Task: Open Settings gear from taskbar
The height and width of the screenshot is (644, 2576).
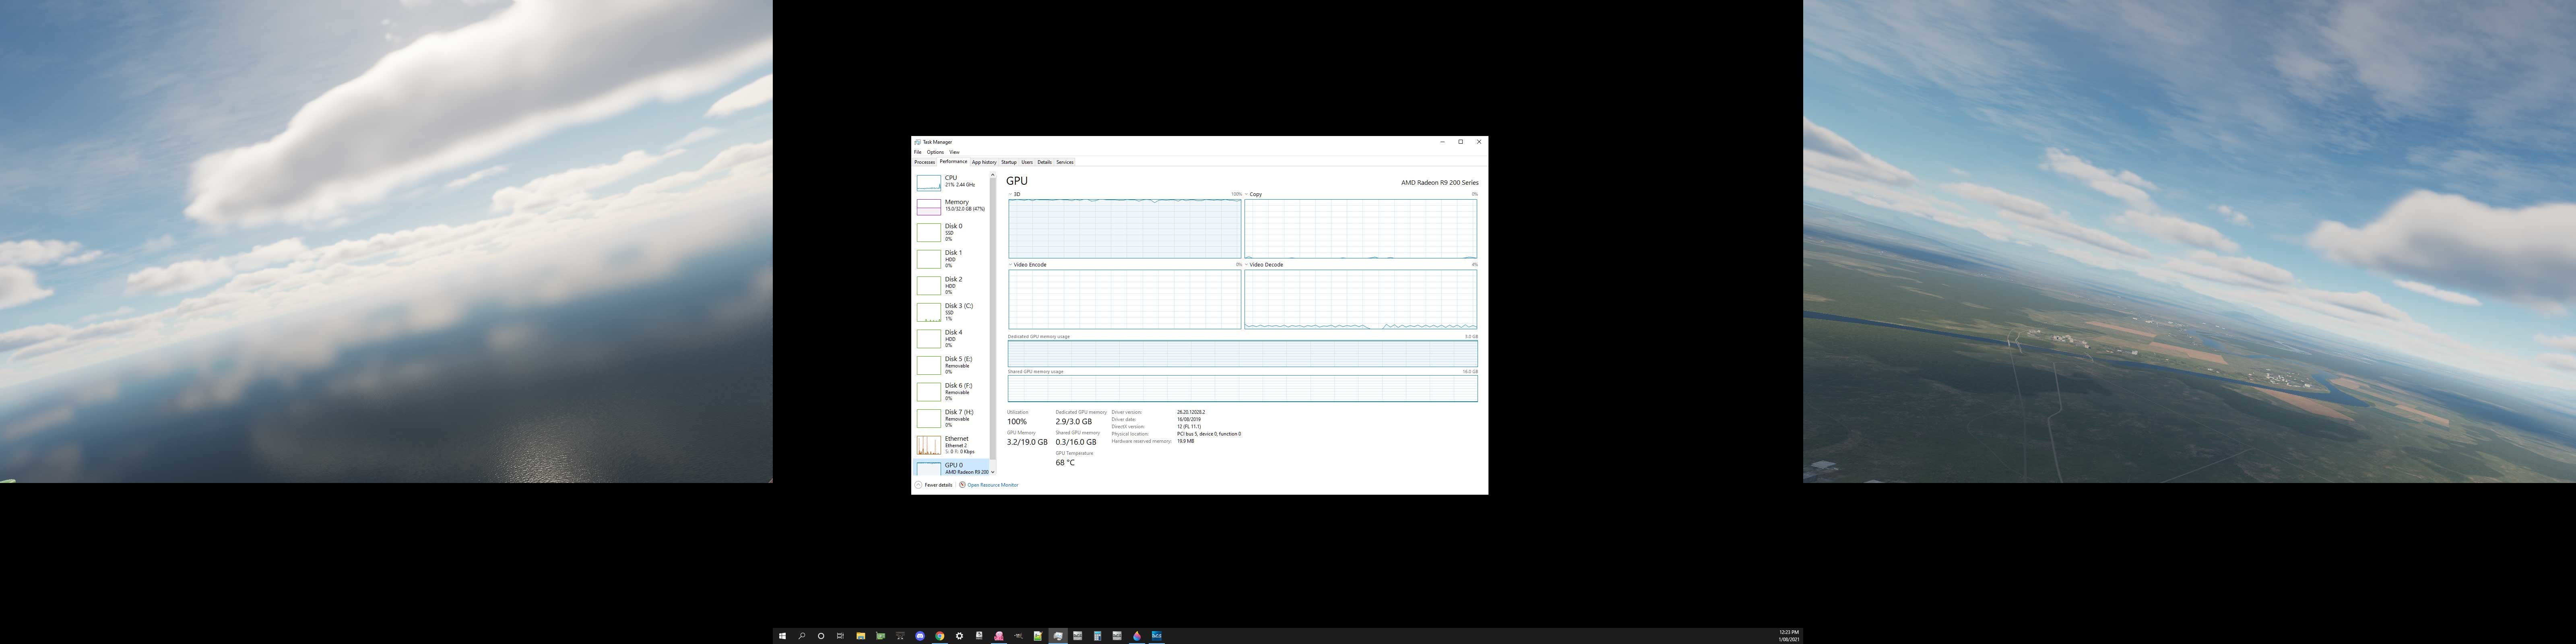Action: tap(959, 636)
